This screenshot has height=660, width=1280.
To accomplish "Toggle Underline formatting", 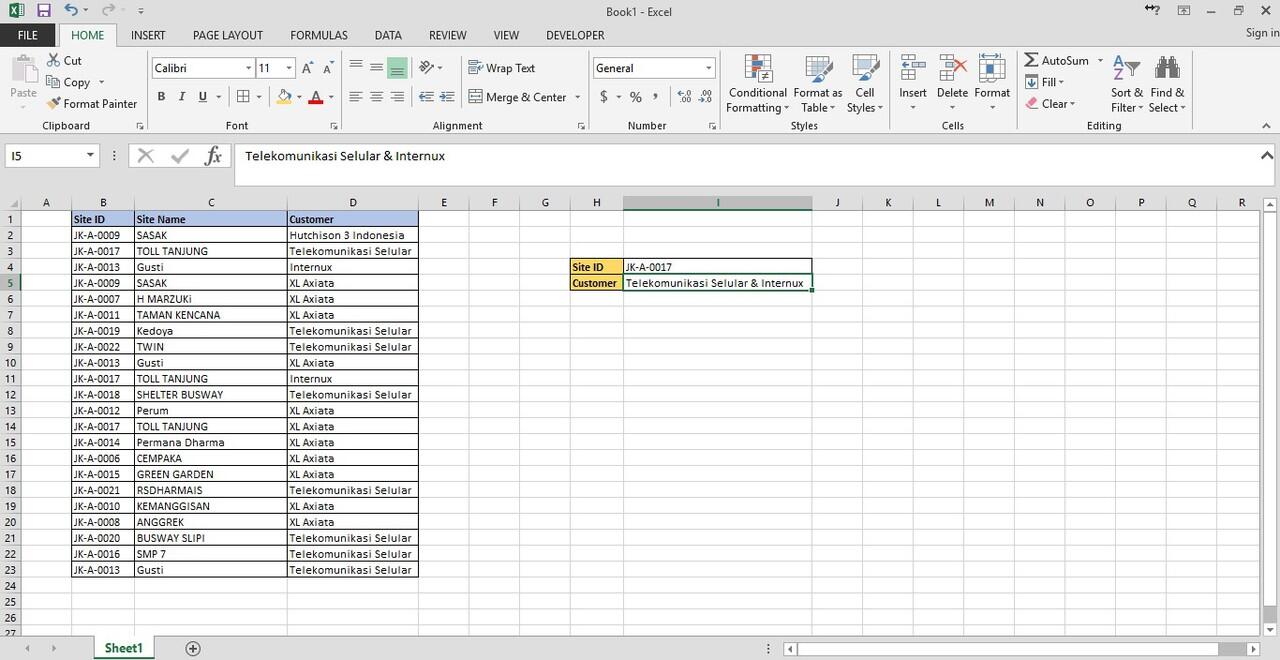I will click(x=203, y=97).
